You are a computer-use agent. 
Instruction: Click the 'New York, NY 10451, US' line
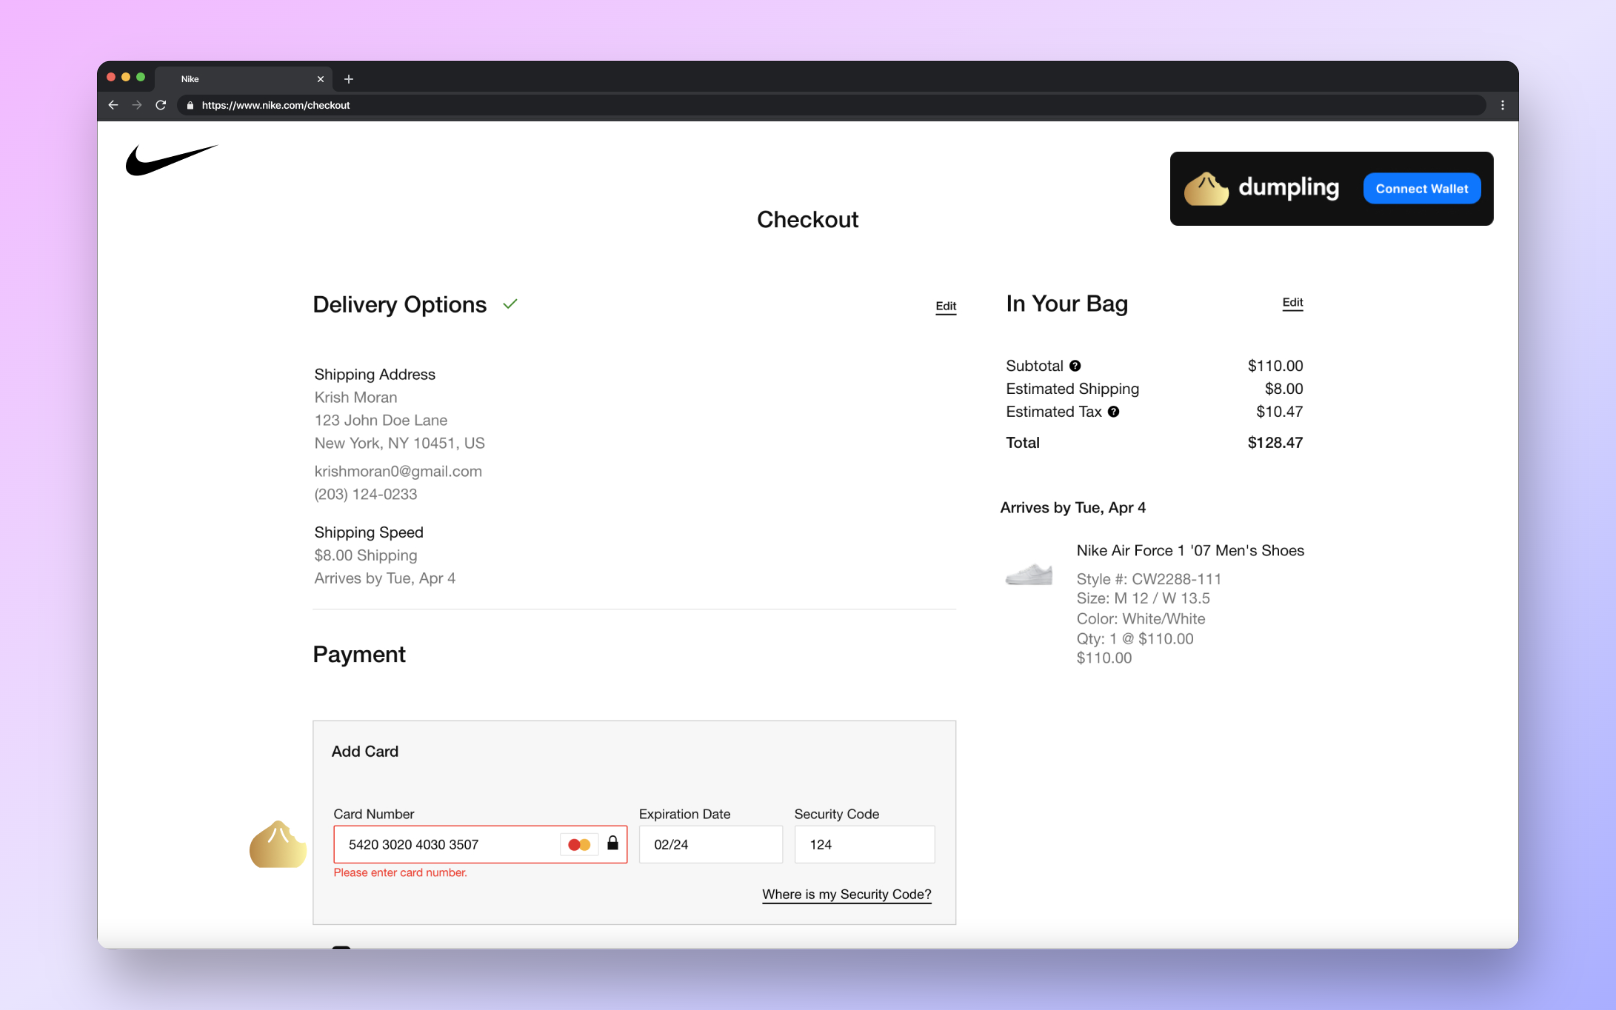pos(400,444)
